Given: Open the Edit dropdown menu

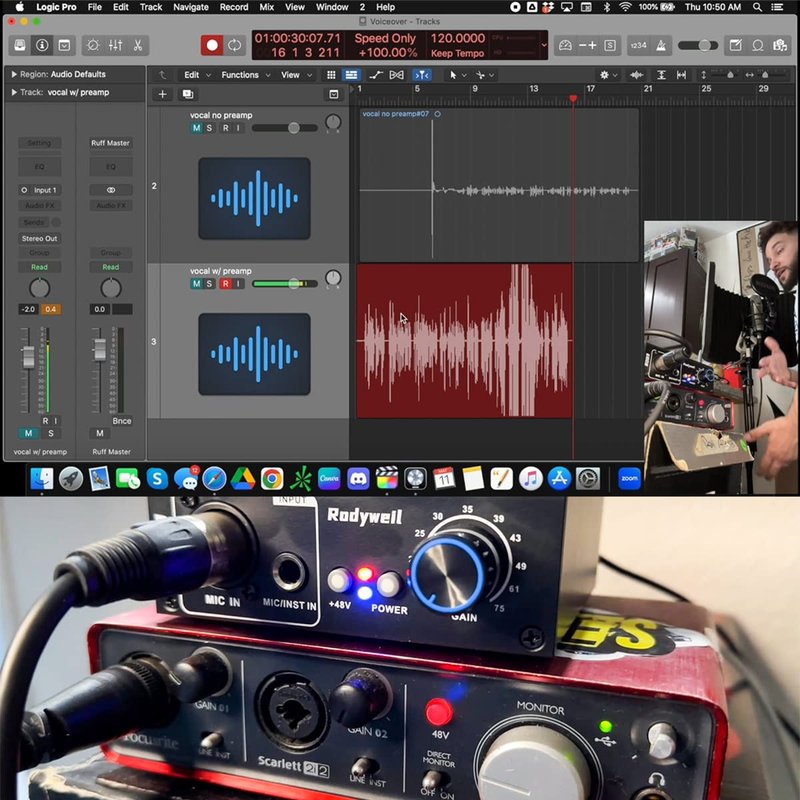Looking at the screenshot, I should [x=197, y=75].
